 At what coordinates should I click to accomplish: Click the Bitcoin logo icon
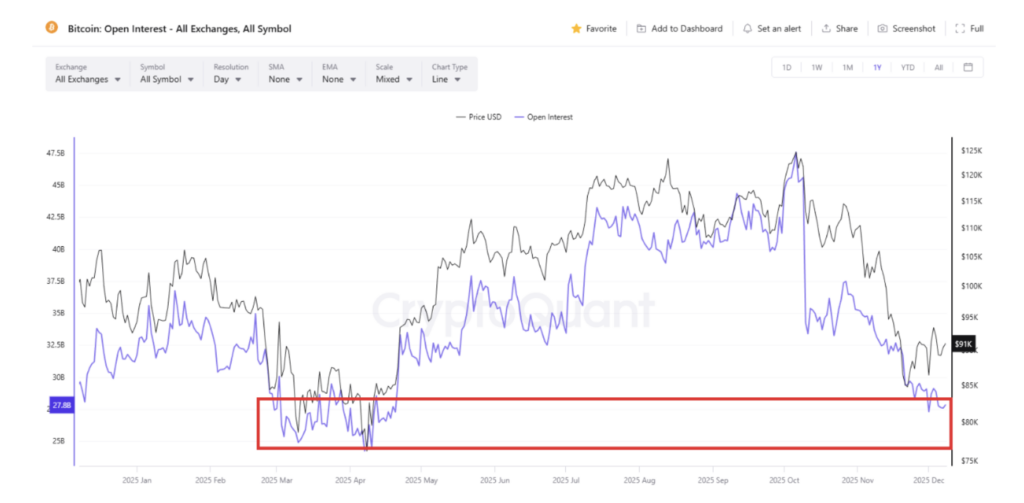click(x=52, y=29)
